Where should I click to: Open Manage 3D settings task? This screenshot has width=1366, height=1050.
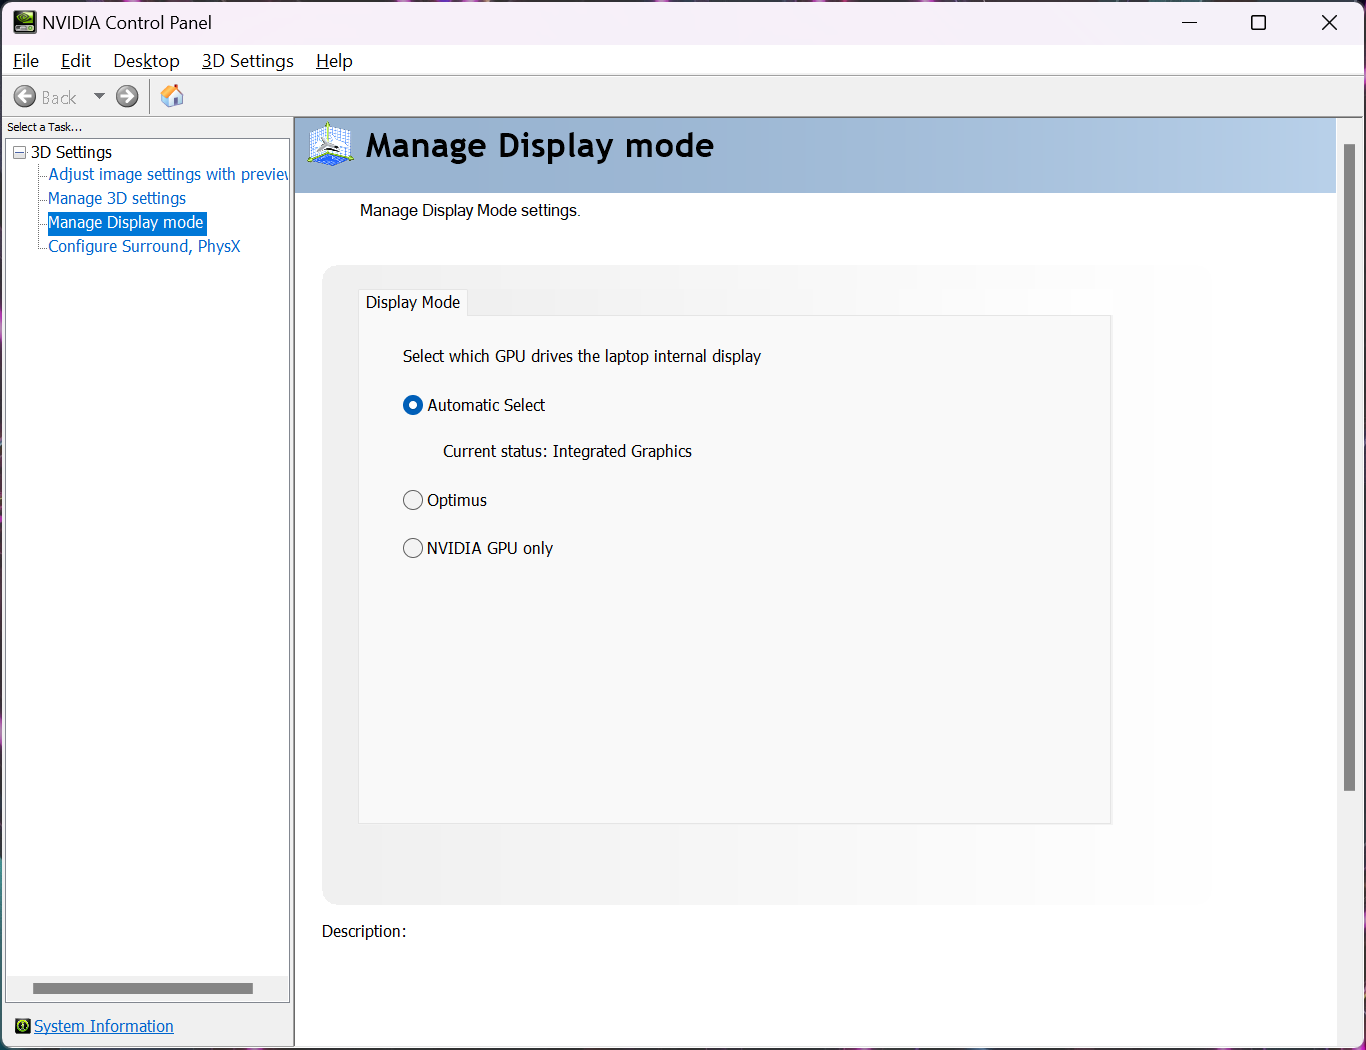click(117, 198)
